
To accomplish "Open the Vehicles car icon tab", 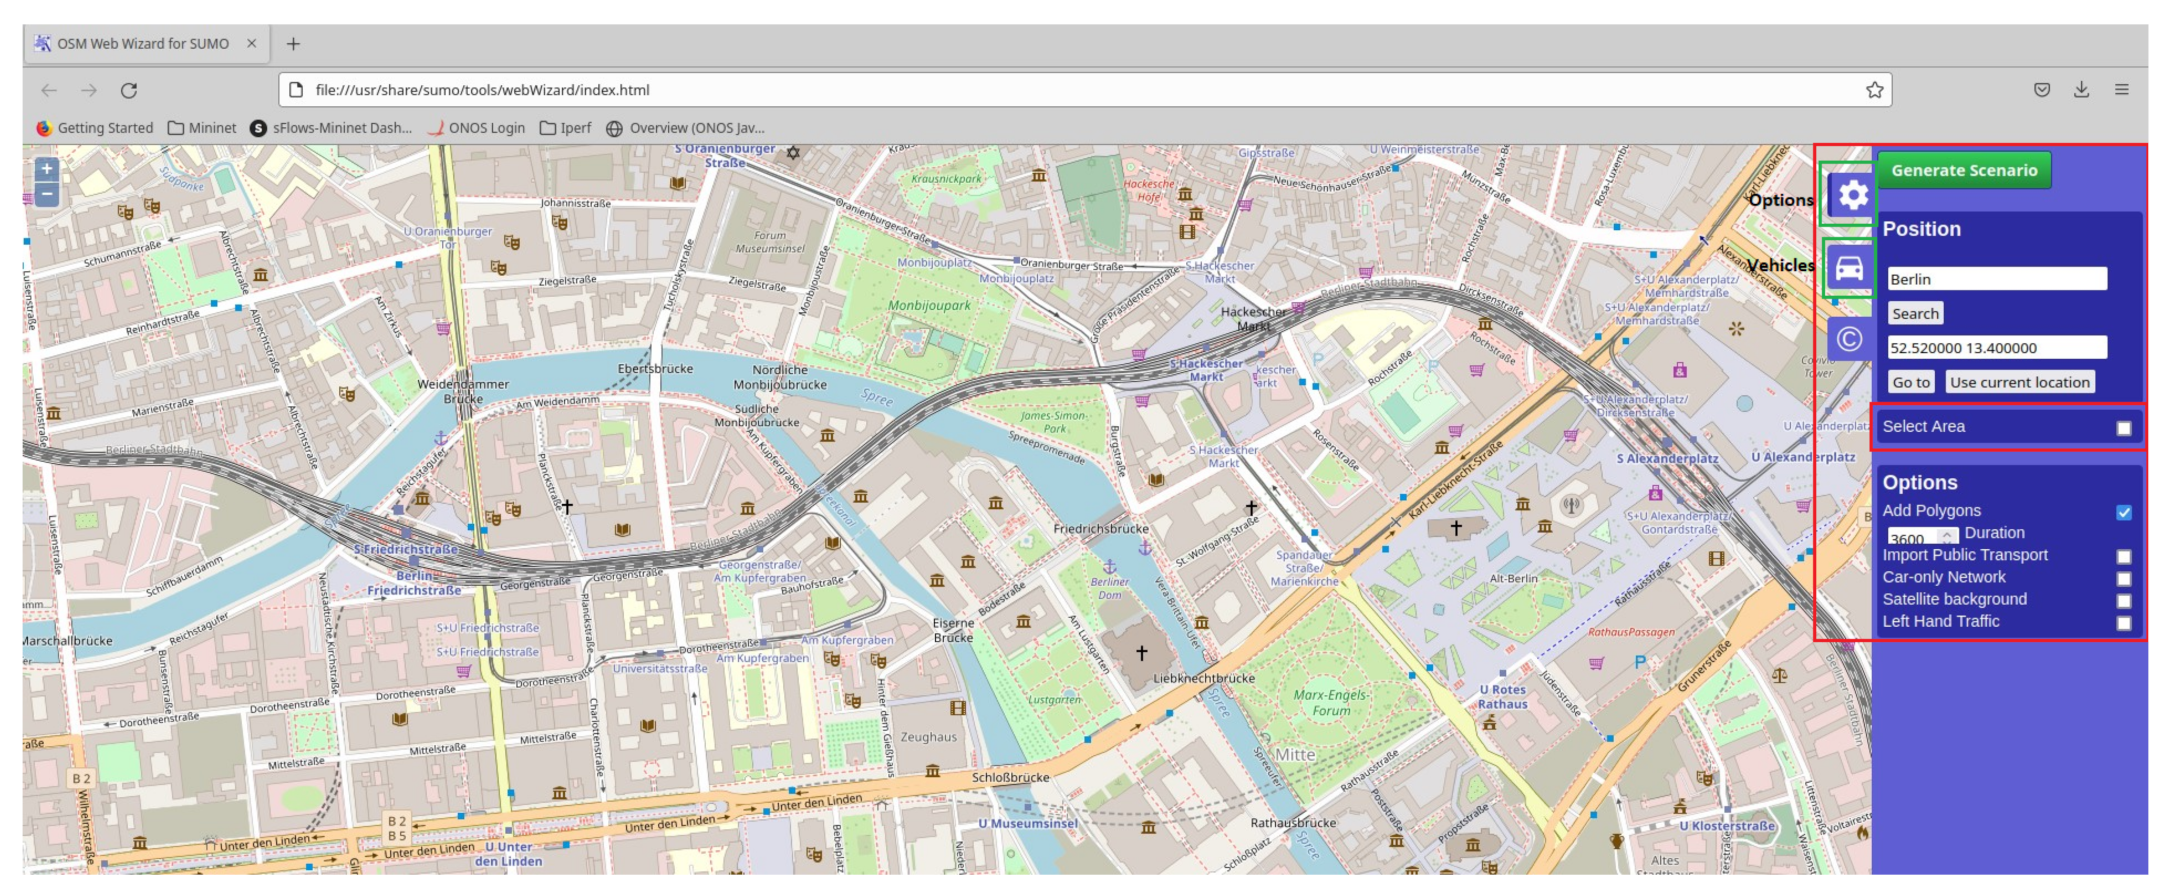I will pyautogui.click(x=1849, y=268).
